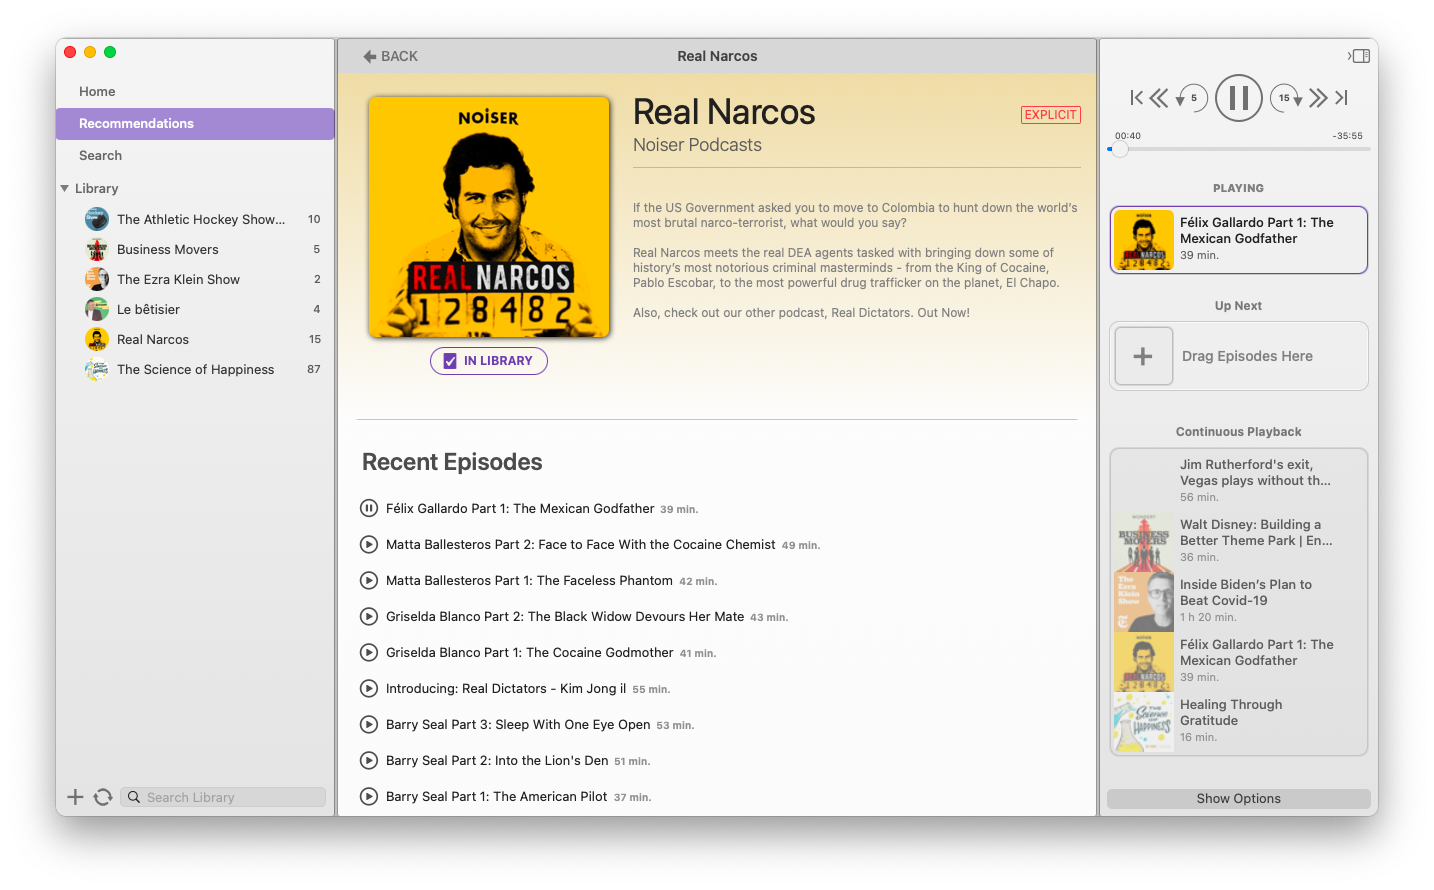Collapse the Library section
The height and width of the screenshot is (890, 1434).
coord(65,188)
